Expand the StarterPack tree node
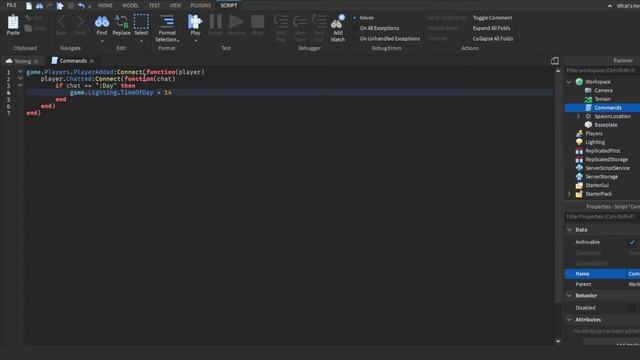Viewport: 640px width, 360px height. [569, 194]
